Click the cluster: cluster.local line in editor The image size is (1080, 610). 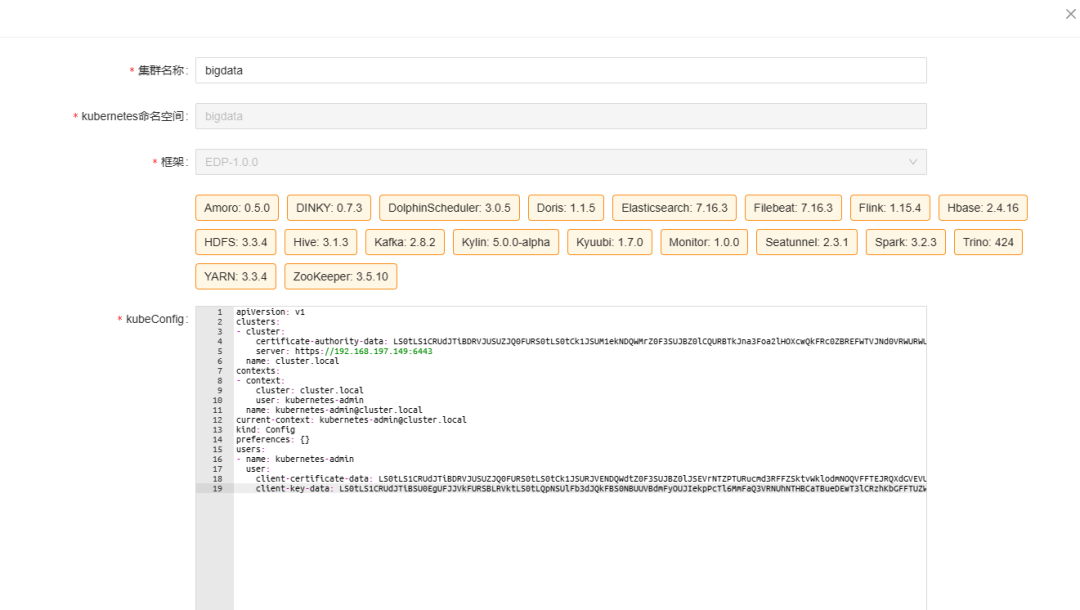(309, 390)
